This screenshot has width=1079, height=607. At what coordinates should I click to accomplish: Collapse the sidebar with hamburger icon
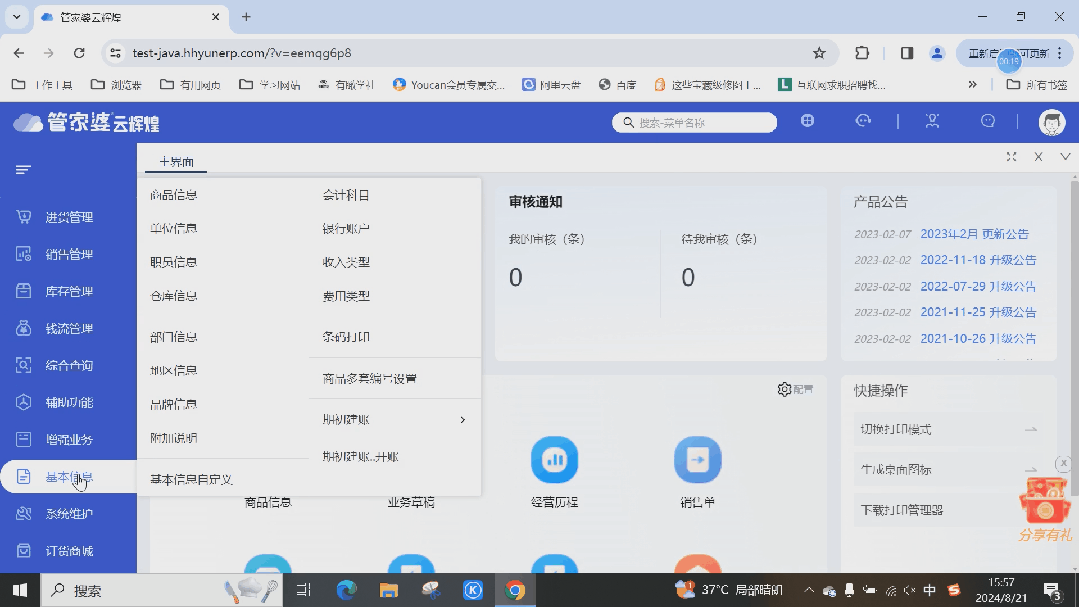22,169
